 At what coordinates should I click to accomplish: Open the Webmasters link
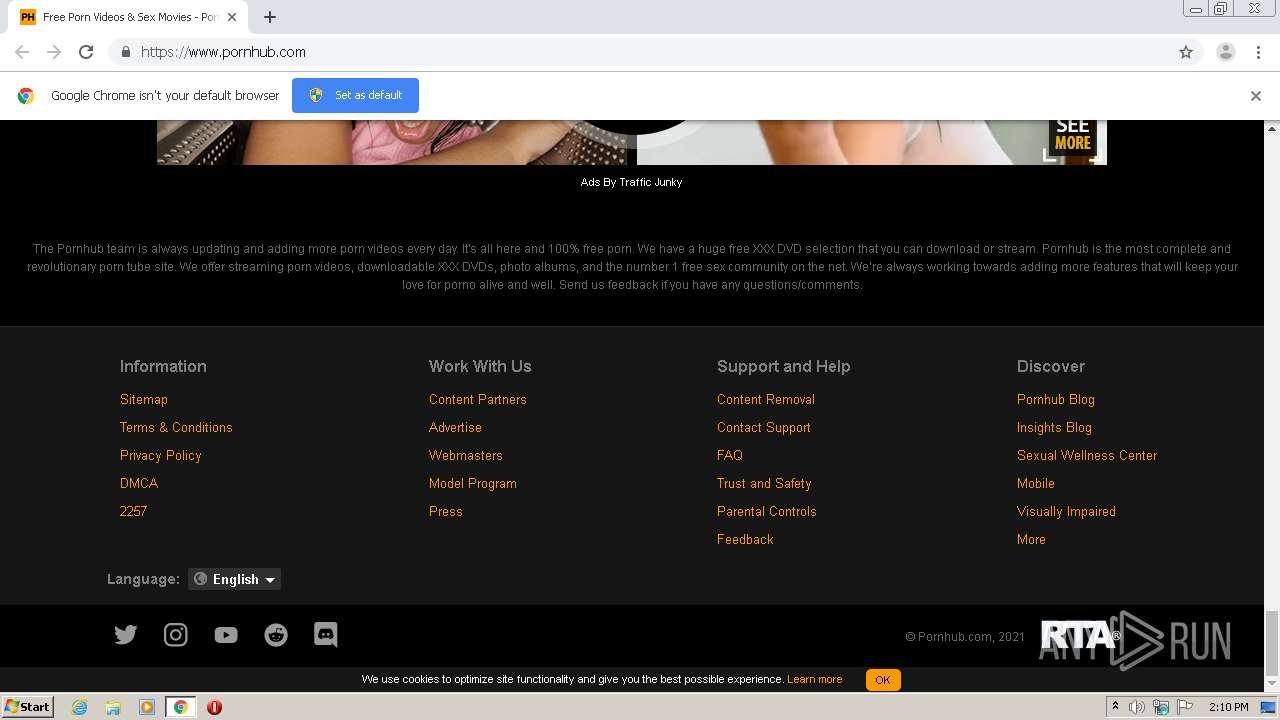click(x=466, y=455)
